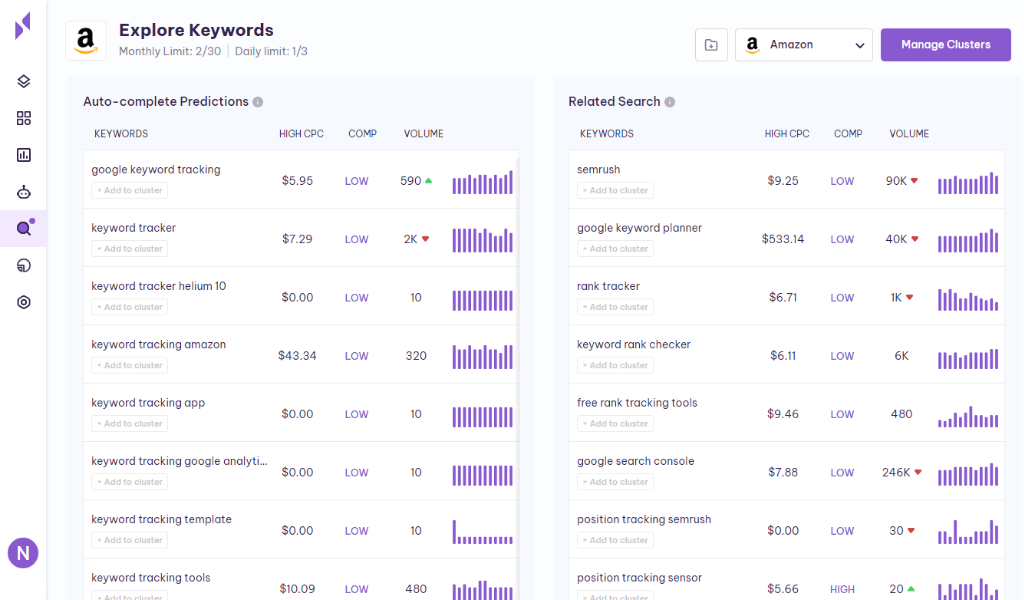
Task: Add free rank tracking tools to cluster
Action: (x=615, y=424)
